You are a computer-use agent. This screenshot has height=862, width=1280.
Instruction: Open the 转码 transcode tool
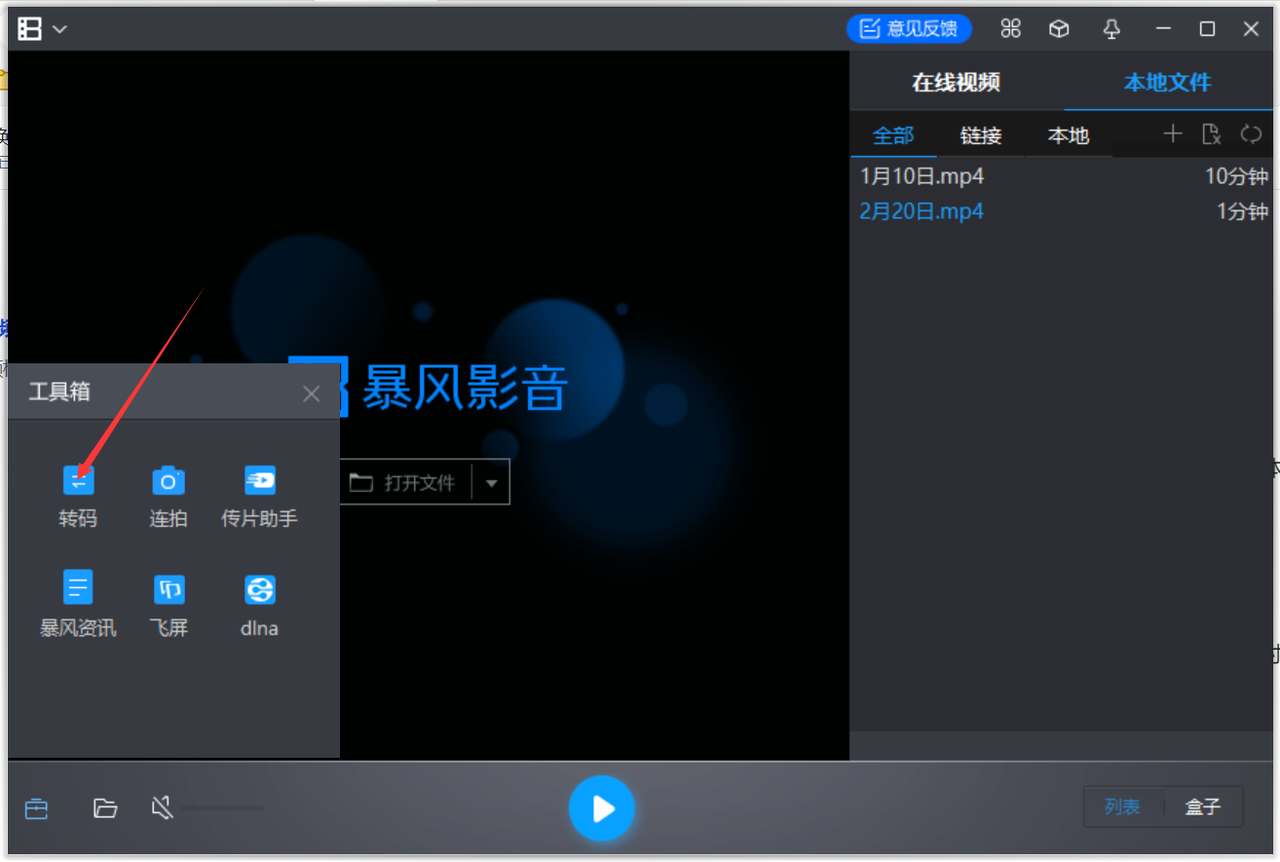coord(78,496)
